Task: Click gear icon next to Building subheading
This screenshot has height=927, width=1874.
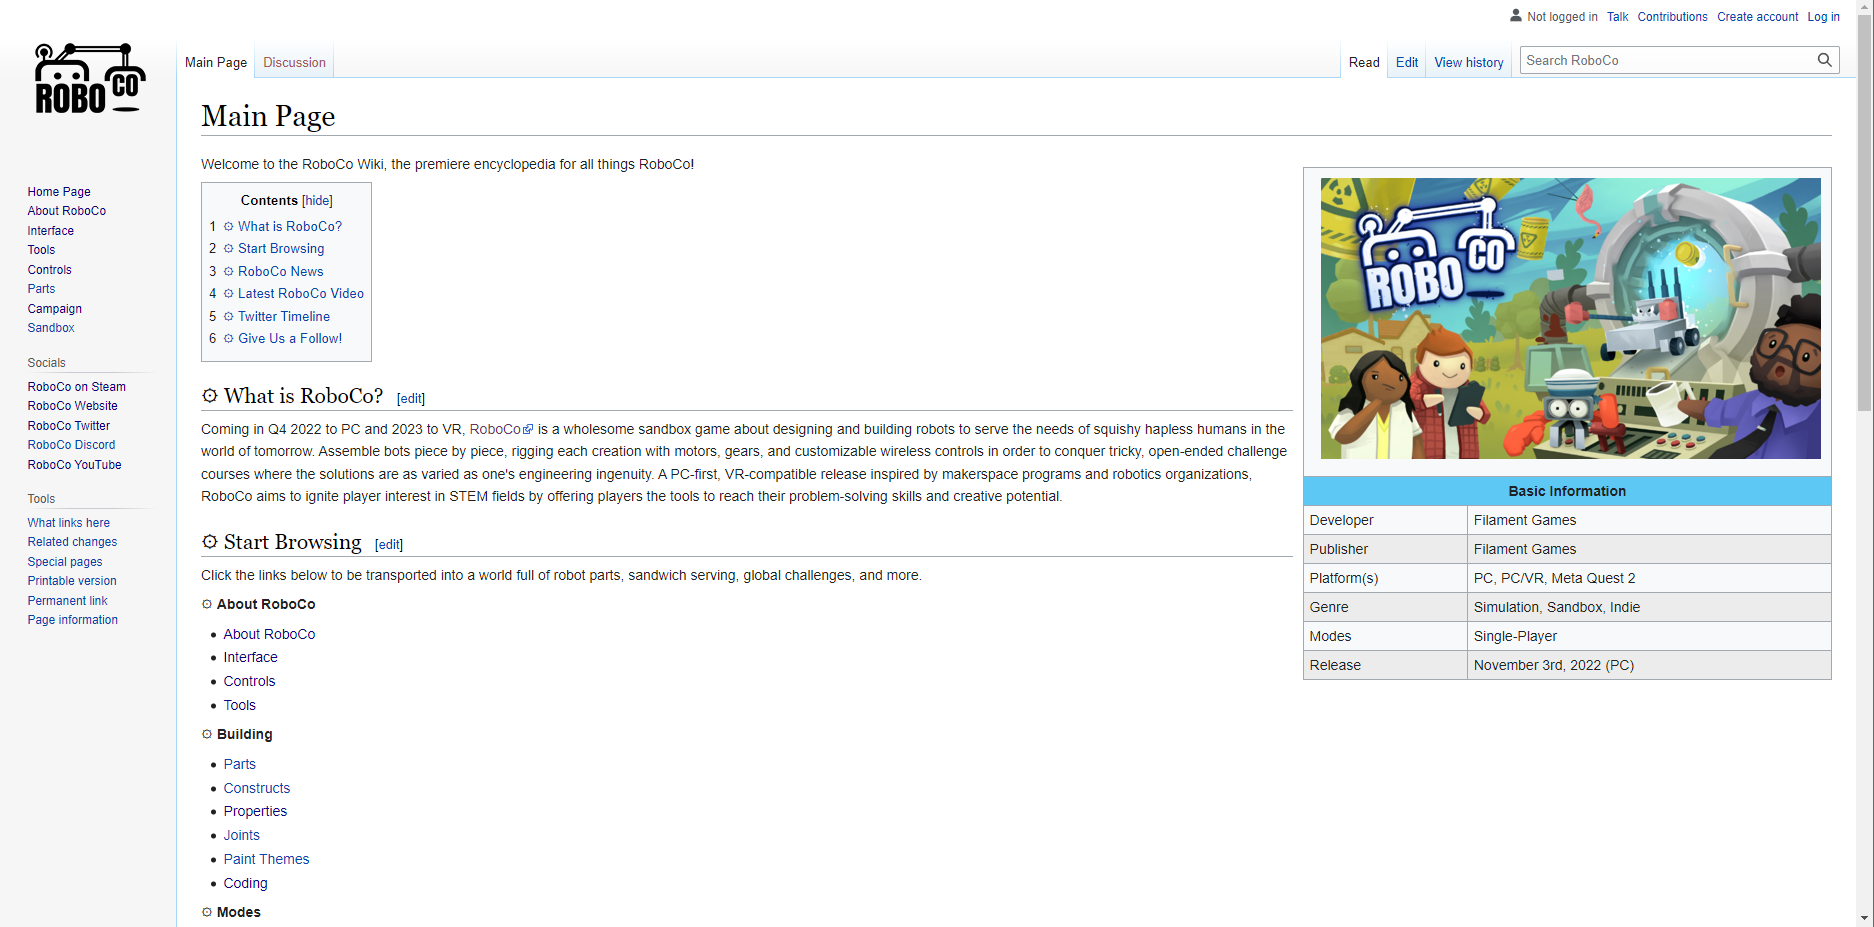Action: (x=207, y=734)
